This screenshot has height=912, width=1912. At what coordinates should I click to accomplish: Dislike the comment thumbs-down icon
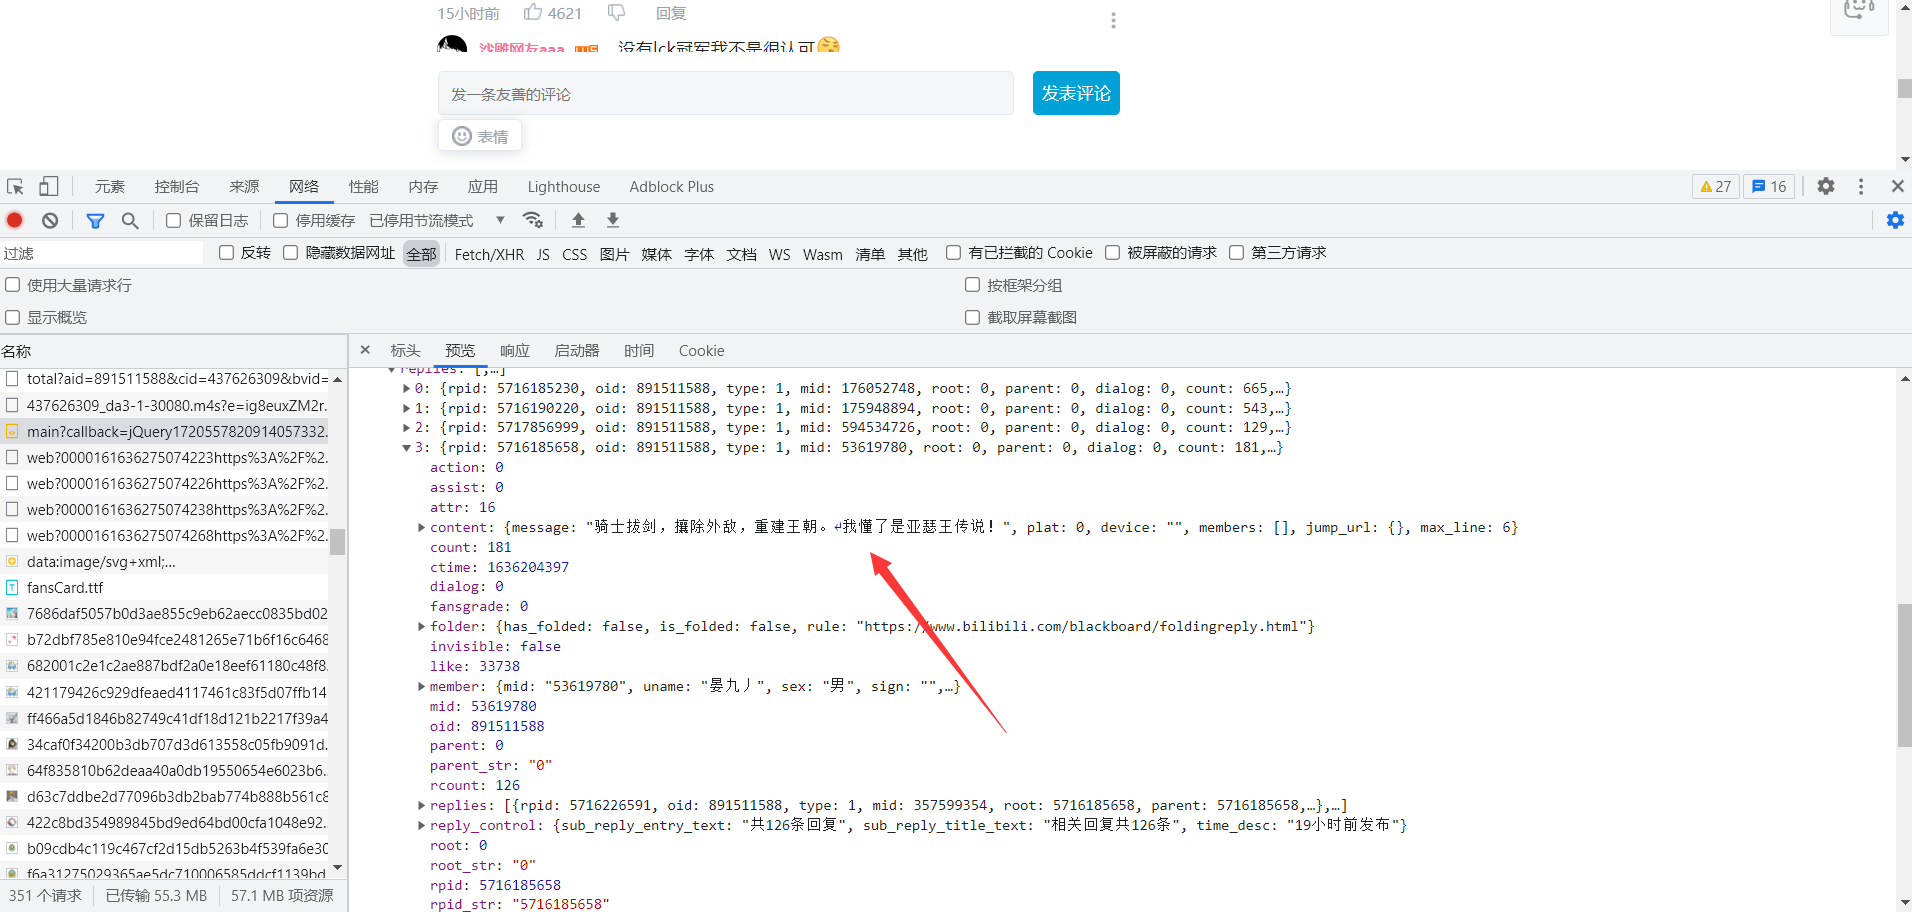point(616,12)
